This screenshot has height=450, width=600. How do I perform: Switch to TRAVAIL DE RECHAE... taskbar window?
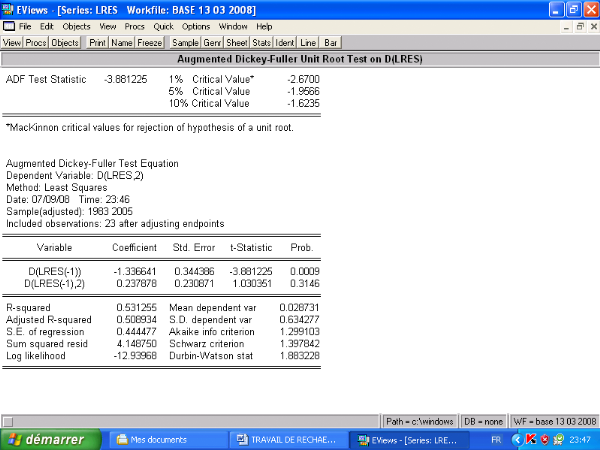[x=288, y=440]
